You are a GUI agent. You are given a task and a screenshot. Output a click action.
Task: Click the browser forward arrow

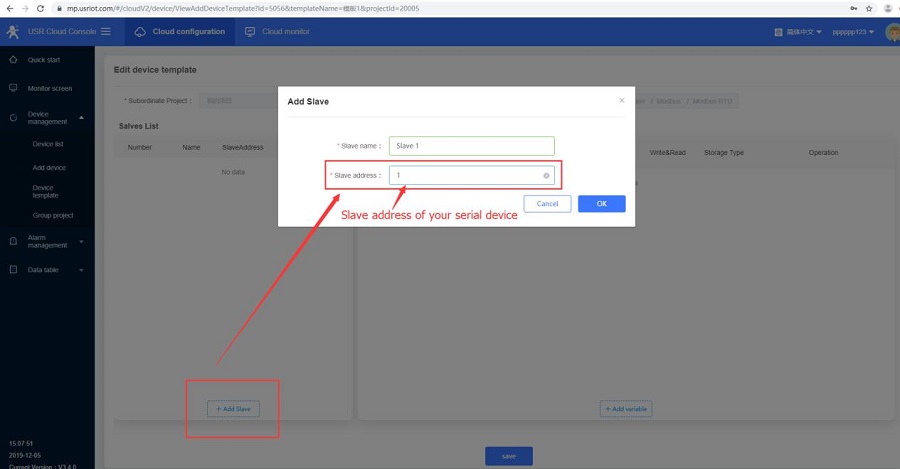coord(25,9)
